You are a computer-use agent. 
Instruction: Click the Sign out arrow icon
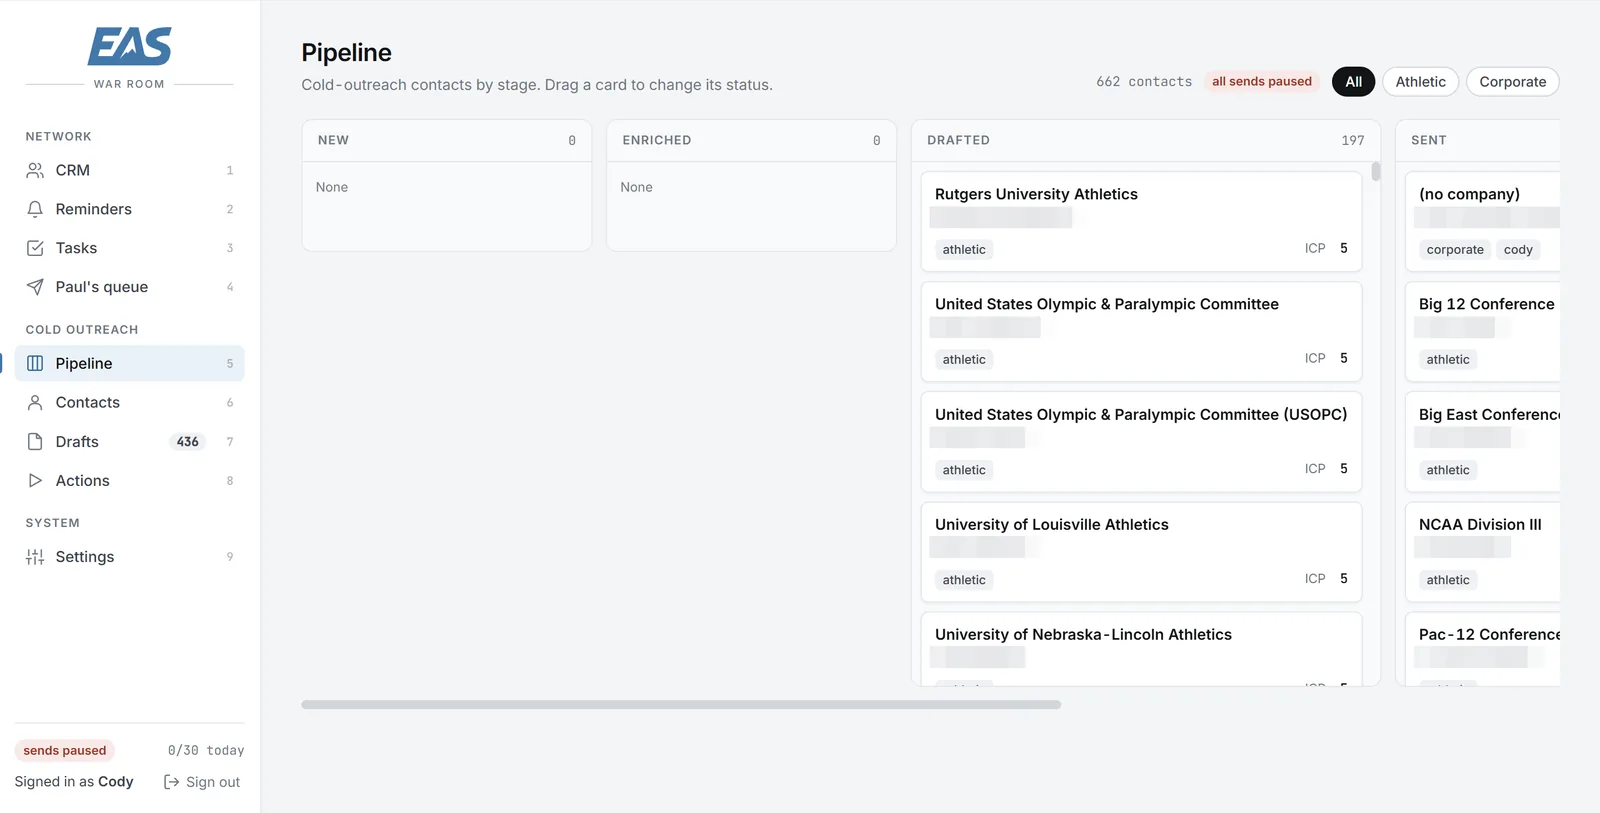tap(171, 782)
